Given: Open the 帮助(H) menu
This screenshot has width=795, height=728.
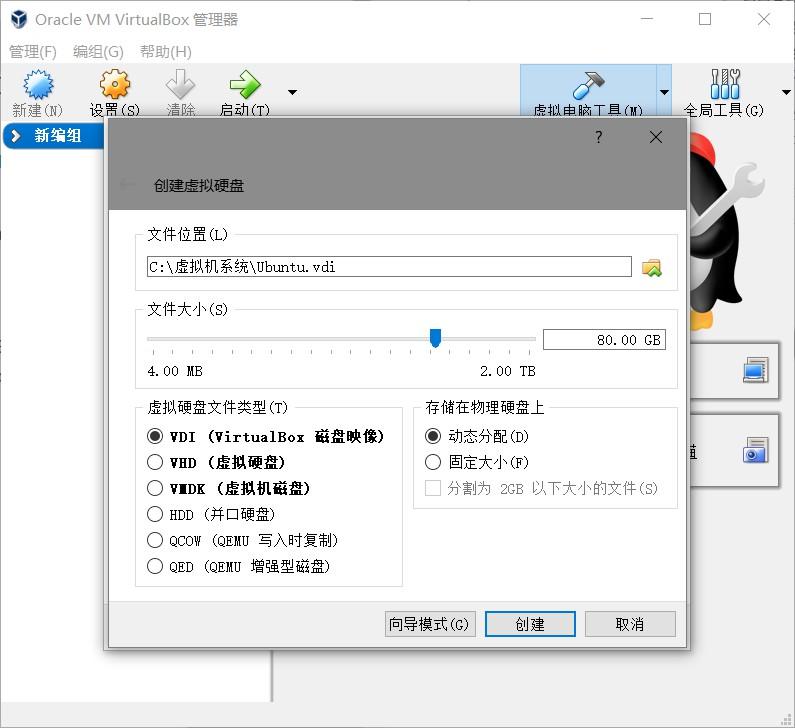Looking at the screenshot, I should tap(166, 52).
